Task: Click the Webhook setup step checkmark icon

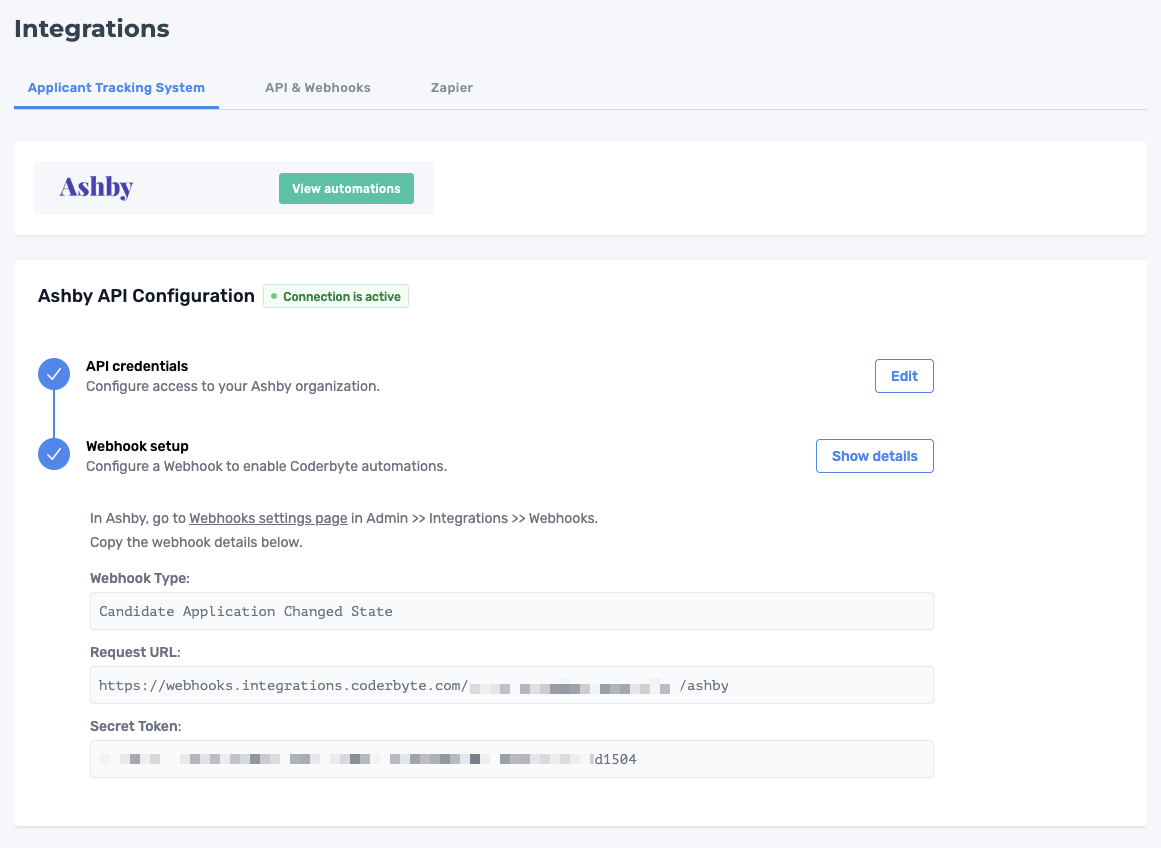Action: (54, 454)
